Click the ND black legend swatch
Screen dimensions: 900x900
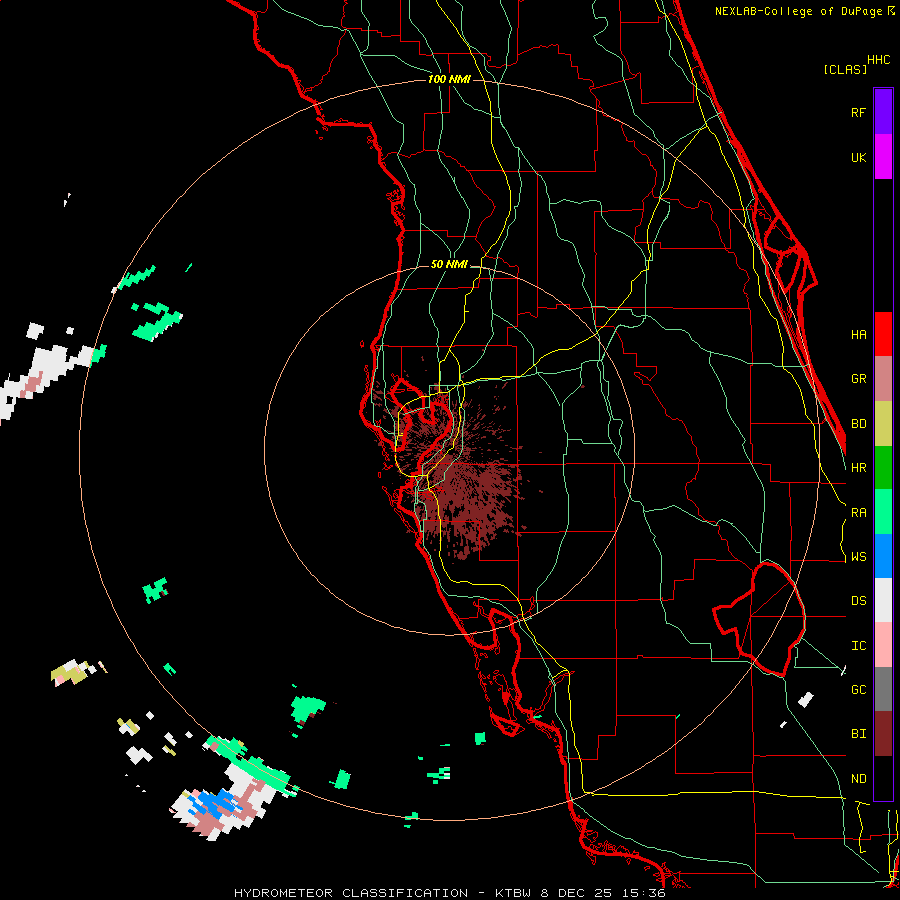(883, 778)
